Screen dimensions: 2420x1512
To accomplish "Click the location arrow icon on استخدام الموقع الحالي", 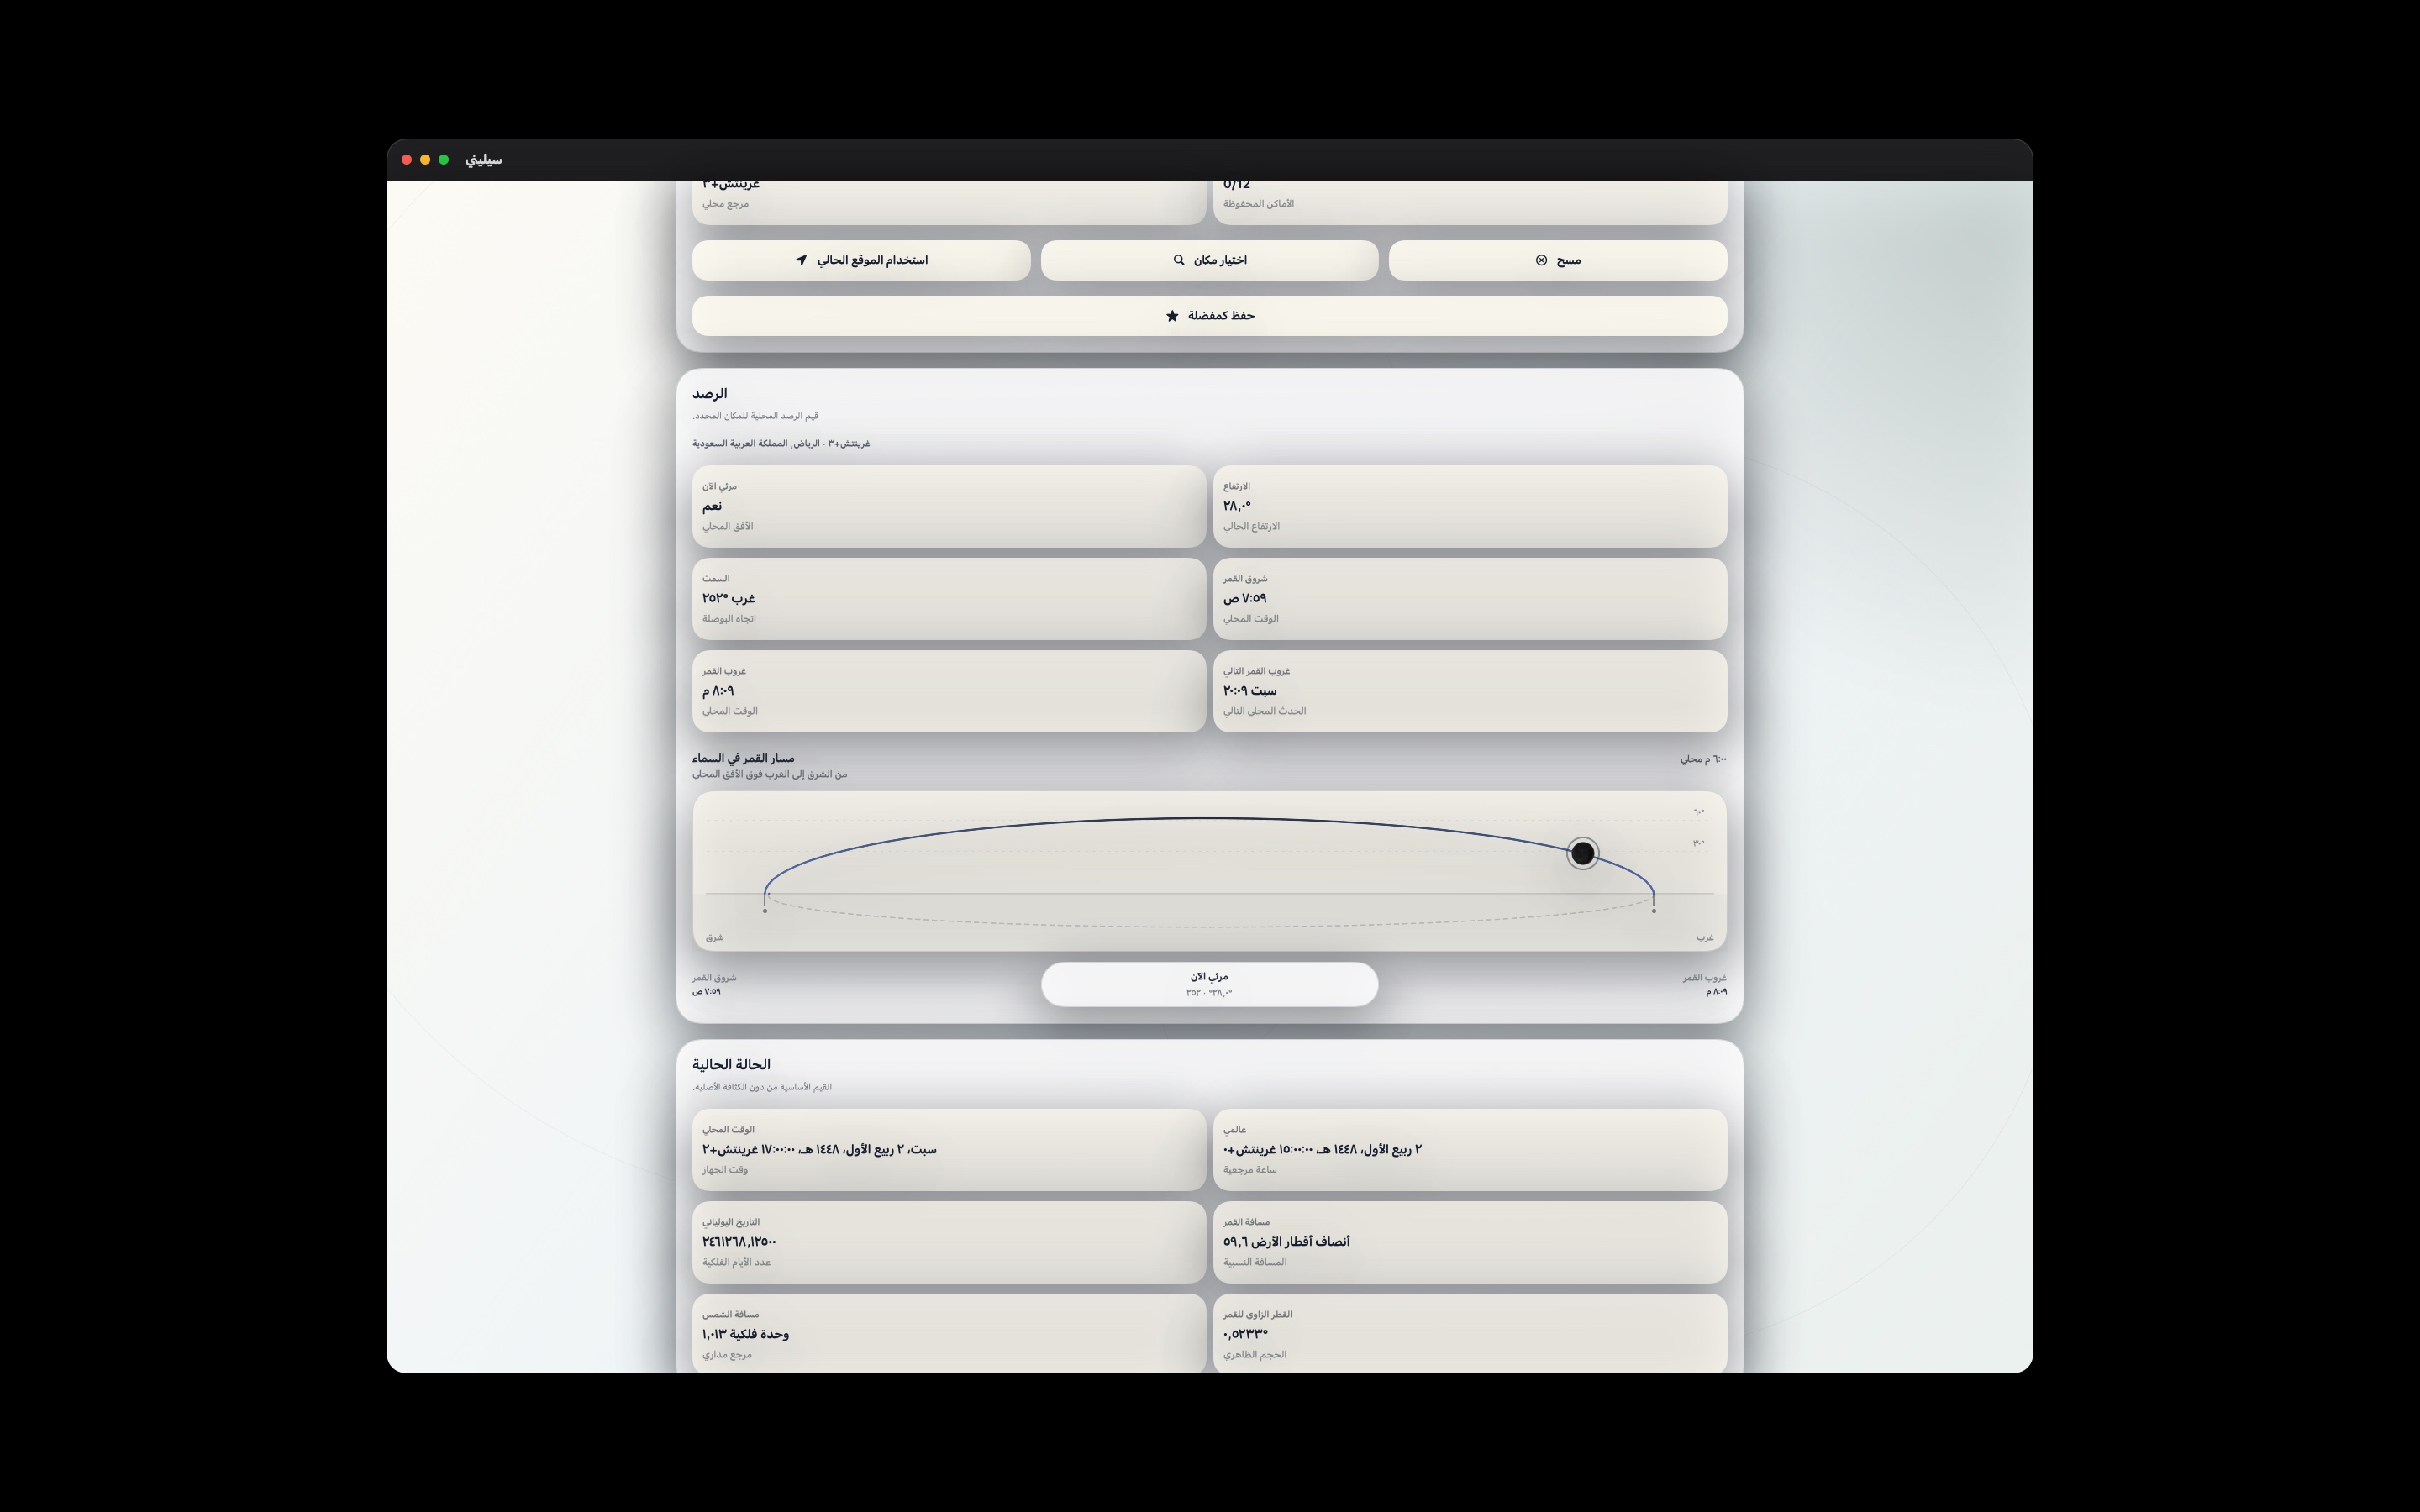I will pyautogui.click(x=801, y=260).
